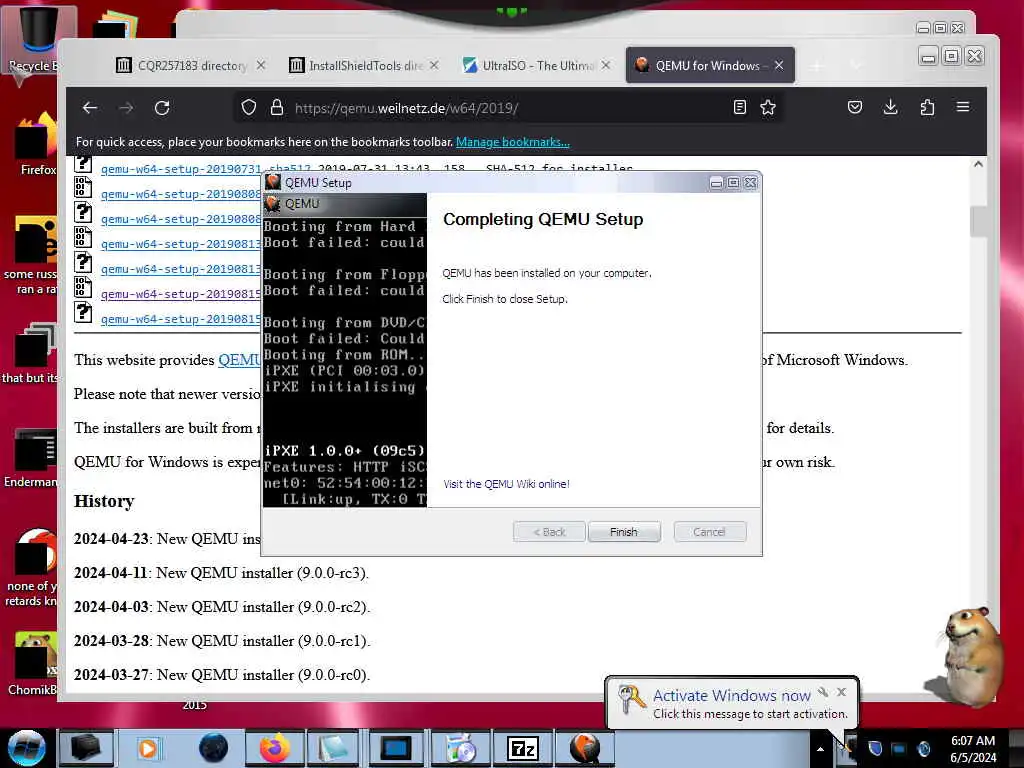Open the media player taskbar icon
Image resolution: width=1024 pixels, height=768 pixels.
click(x=148, y=748)
